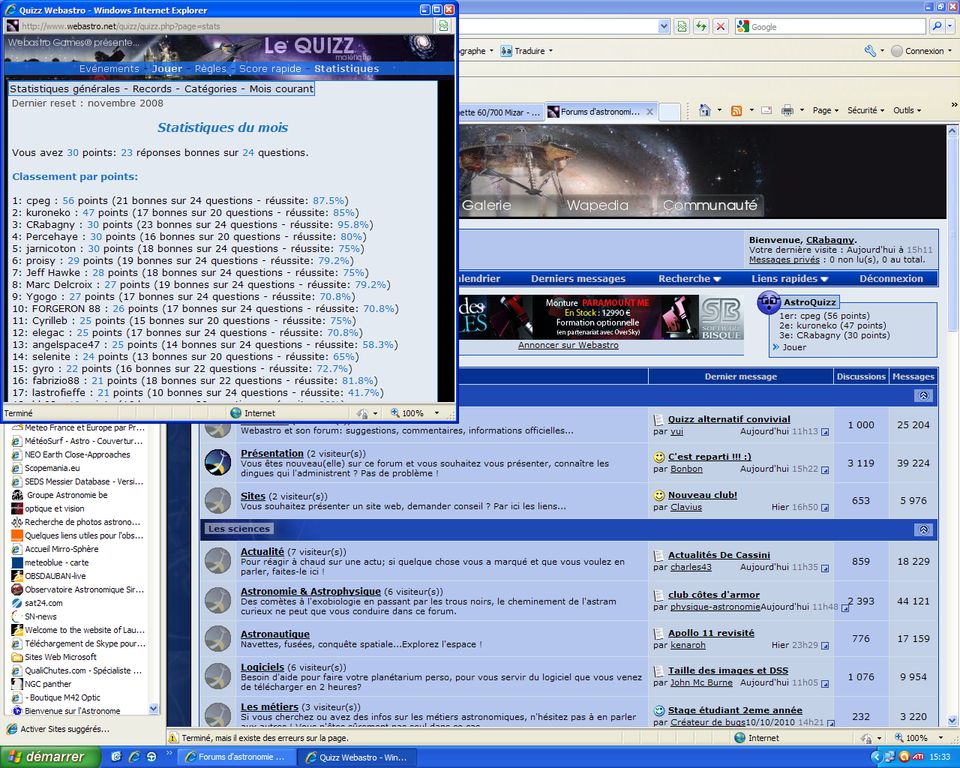This screenshot has width=960, height=768.
Task: Open Page menu dropdown
Action: tap(825, 110)
